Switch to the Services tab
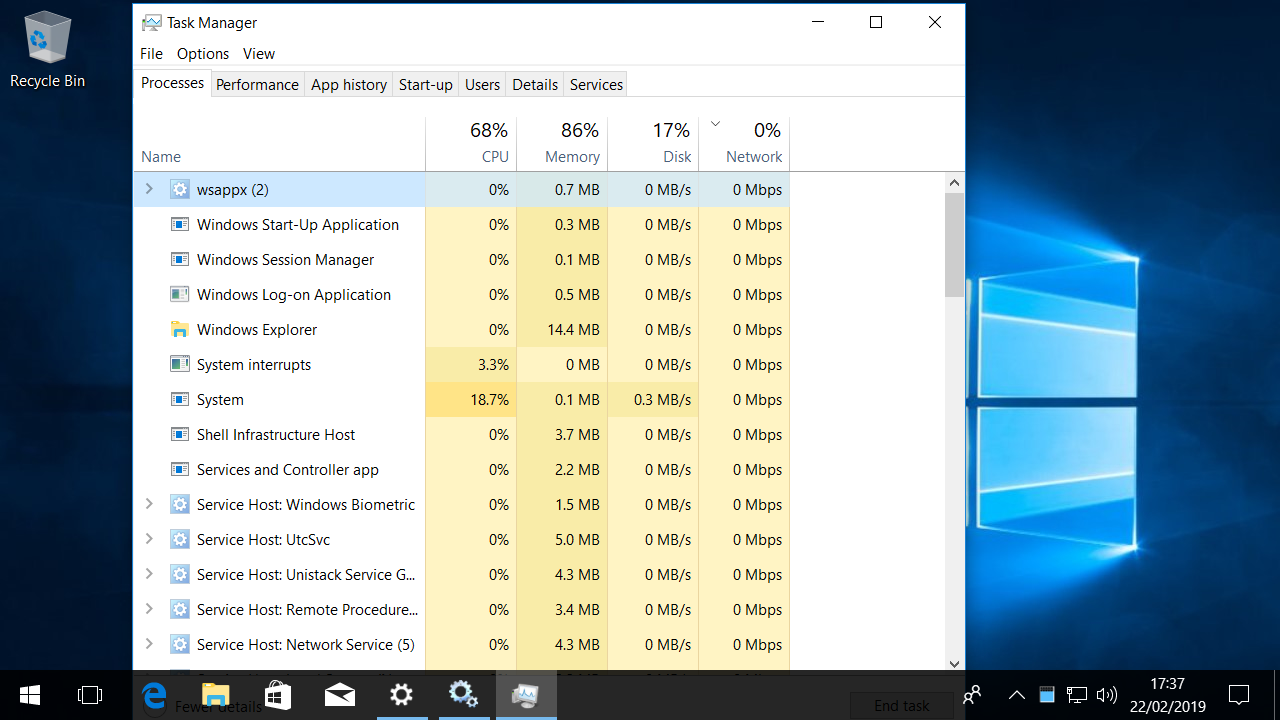 597,85
